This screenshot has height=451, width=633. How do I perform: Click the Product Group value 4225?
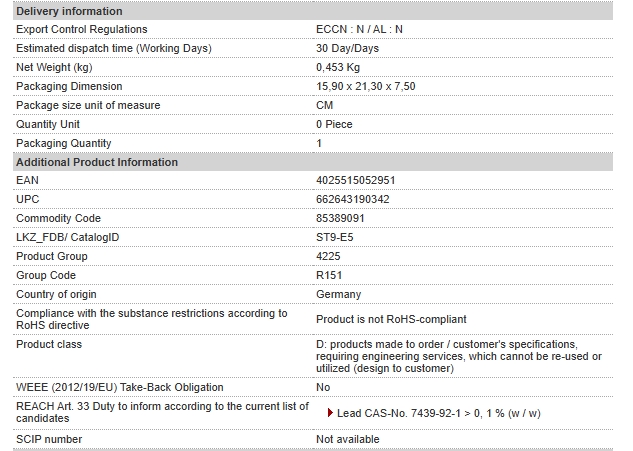click(328, 256)
